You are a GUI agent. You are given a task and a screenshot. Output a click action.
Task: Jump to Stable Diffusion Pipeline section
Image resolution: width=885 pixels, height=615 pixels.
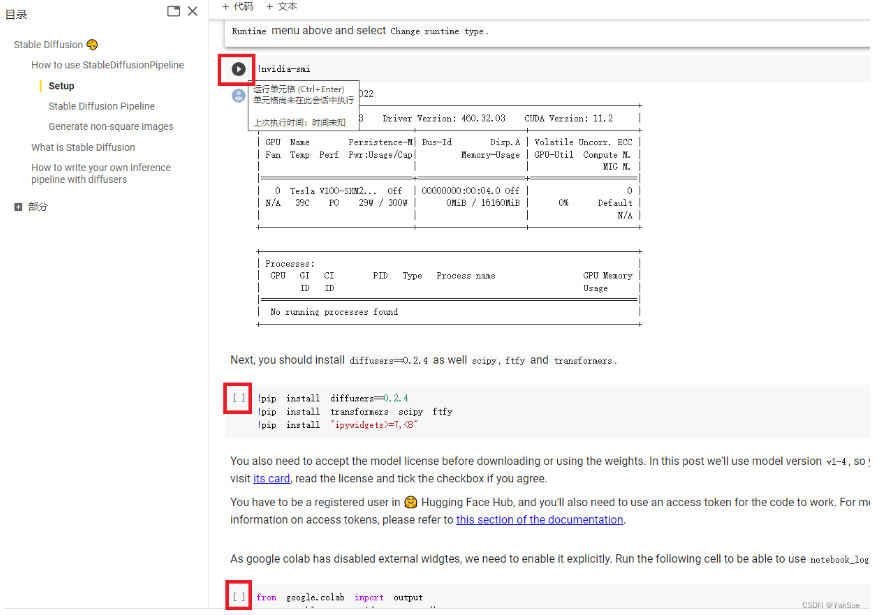102,106
